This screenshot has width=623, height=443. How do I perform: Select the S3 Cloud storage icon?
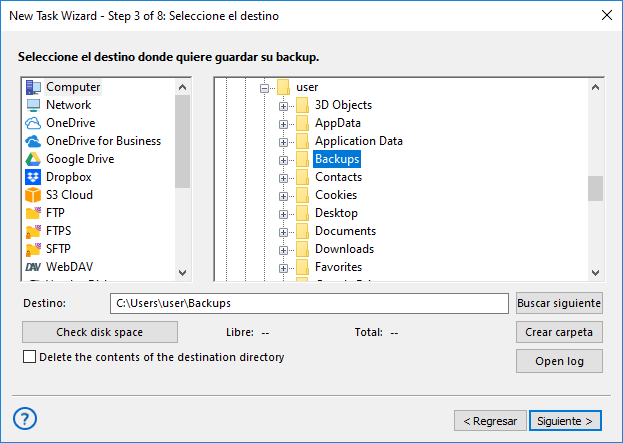[x=33, y=195]
